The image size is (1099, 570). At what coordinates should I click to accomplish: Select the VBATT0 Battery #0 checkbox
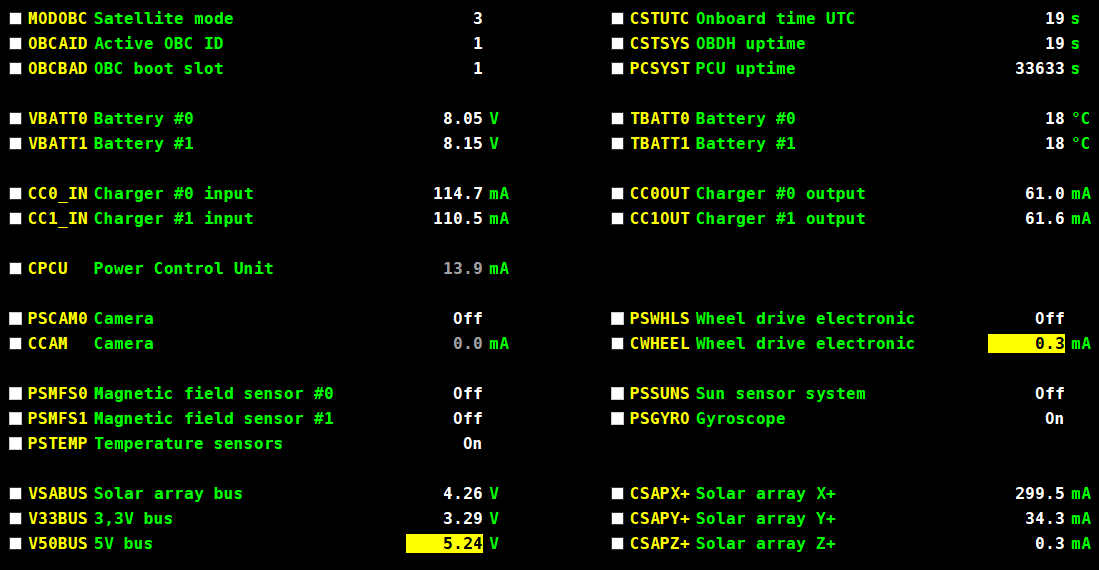tap(15, 118)
